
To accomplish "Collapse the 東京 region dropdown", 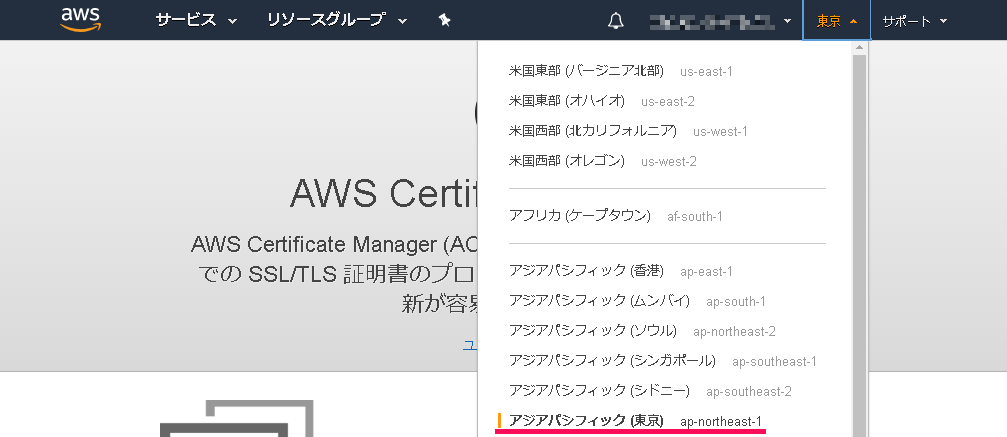I will [836, 21].
